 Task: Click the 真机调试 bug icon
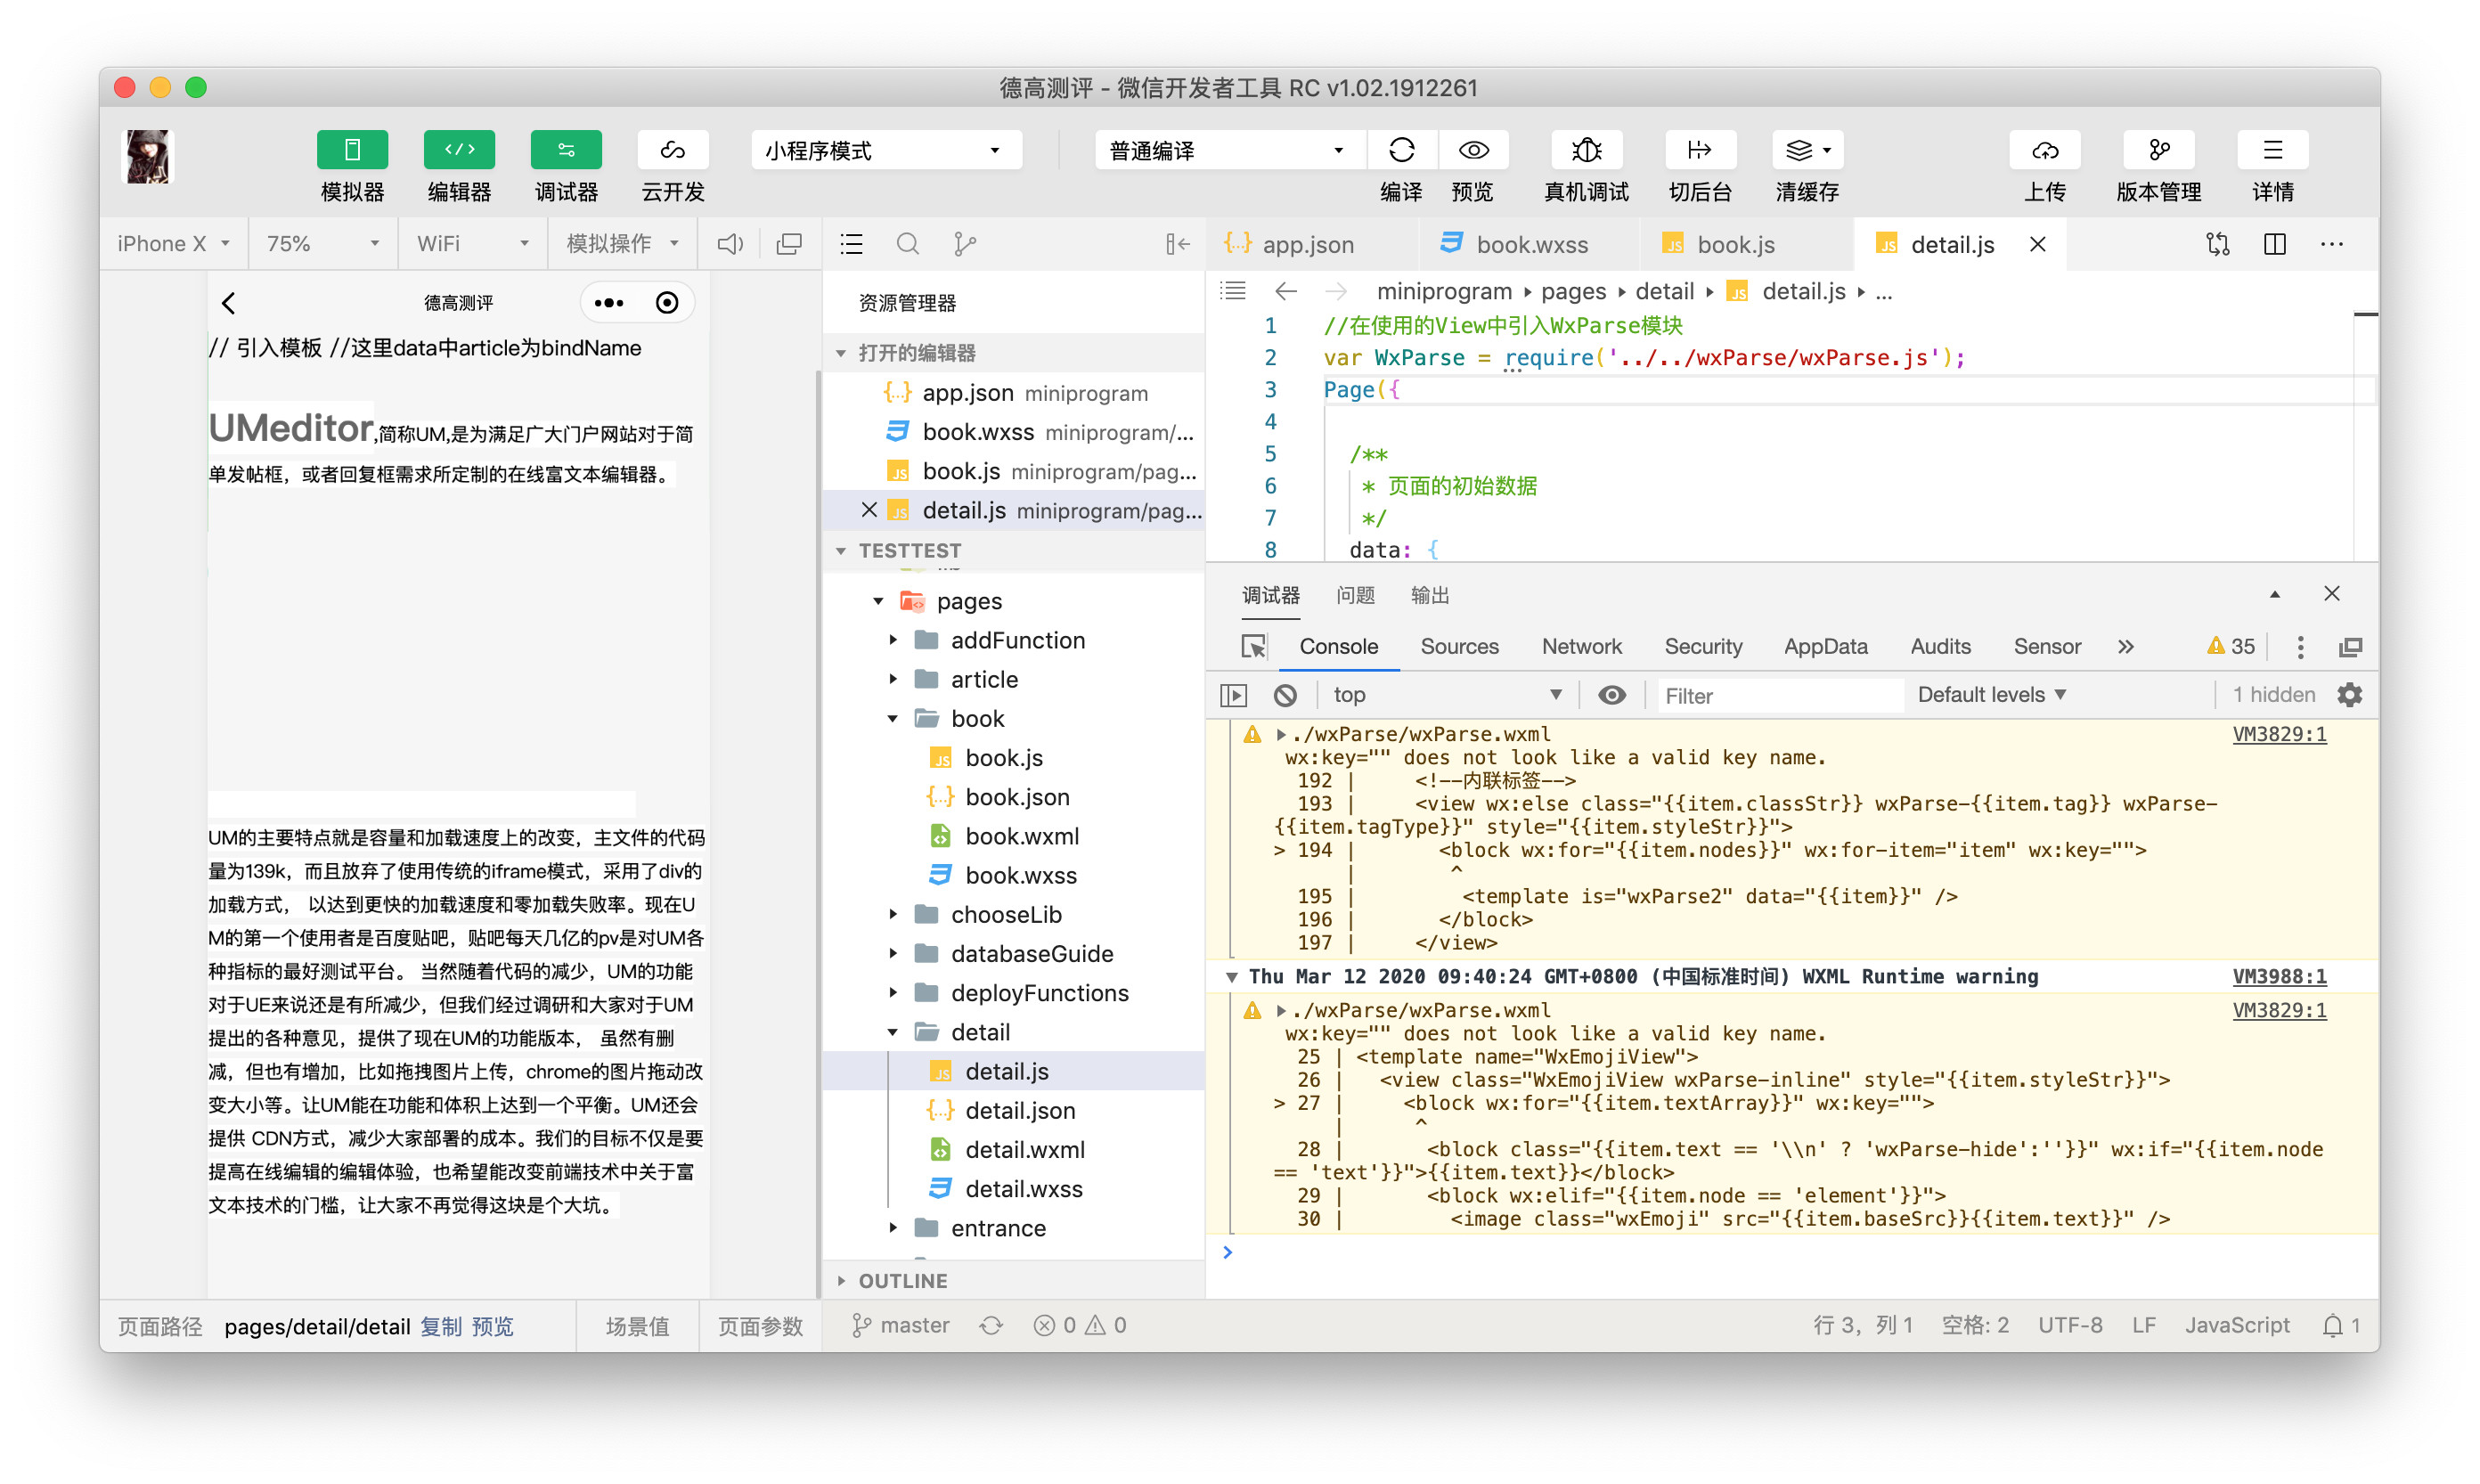(1586, 150)
